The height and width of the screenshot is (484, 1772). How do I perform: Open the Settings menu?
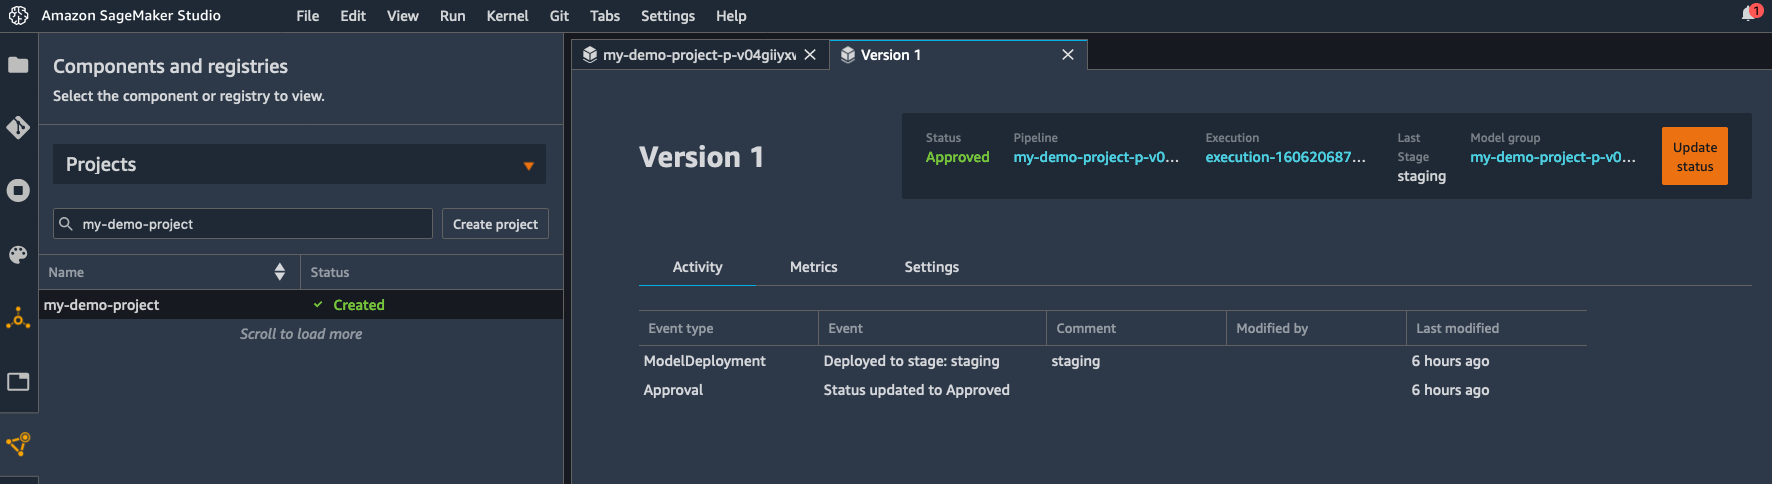pyautogui.click(x=668, y=16)
